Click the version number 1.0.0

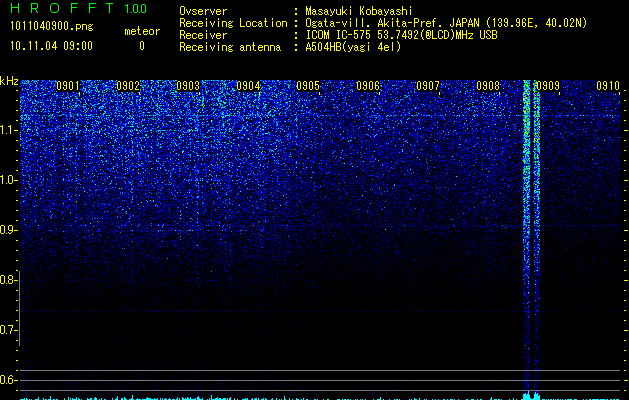point(136,8)
